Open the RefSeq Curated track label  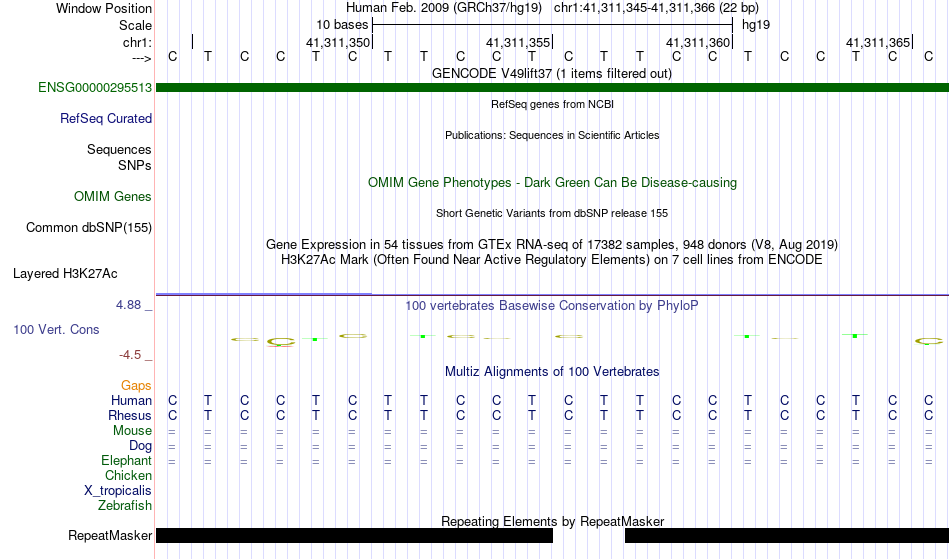[x=105, y=119]
